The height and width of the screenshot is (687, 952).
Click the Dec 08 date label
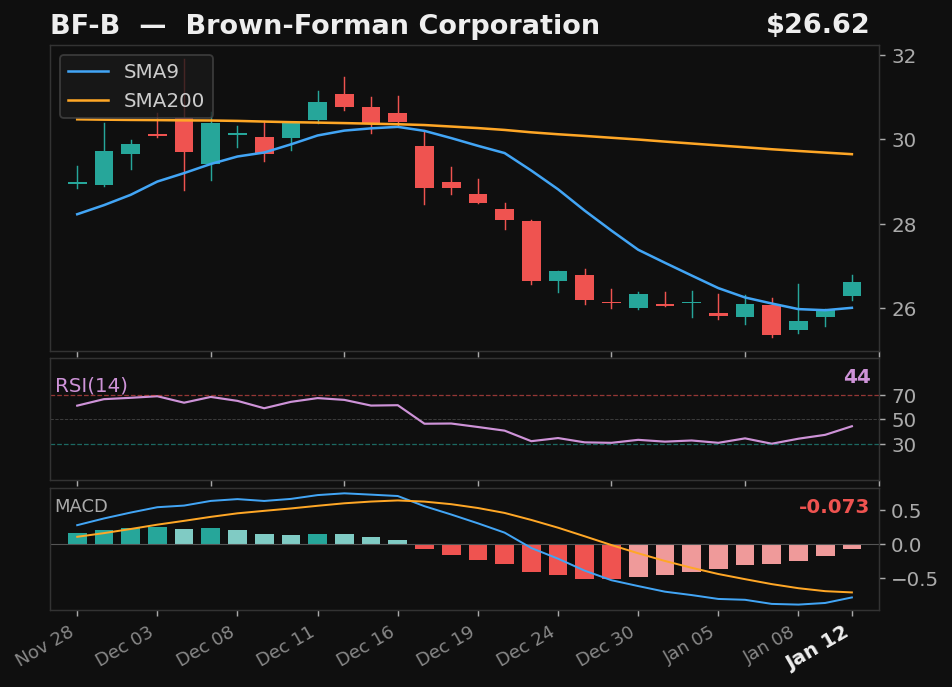[x=205, y=645]
